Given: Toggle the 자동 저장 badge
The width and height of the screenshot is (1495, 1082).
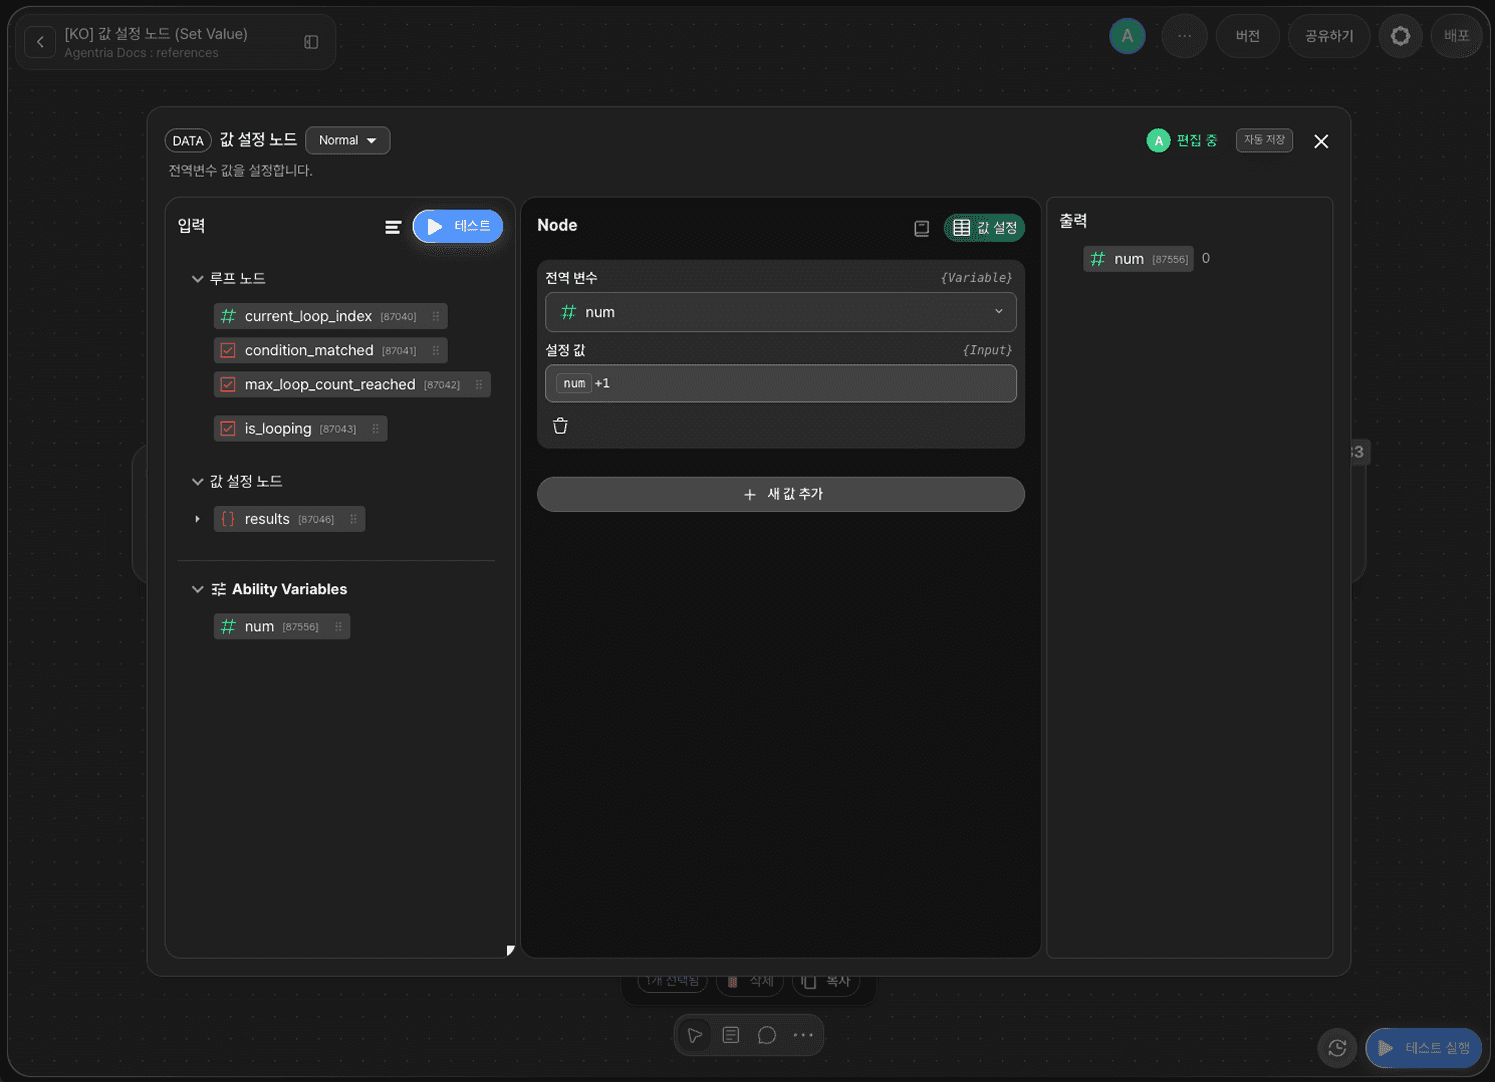Looking at the screenshot, I should pos(1264,140).
